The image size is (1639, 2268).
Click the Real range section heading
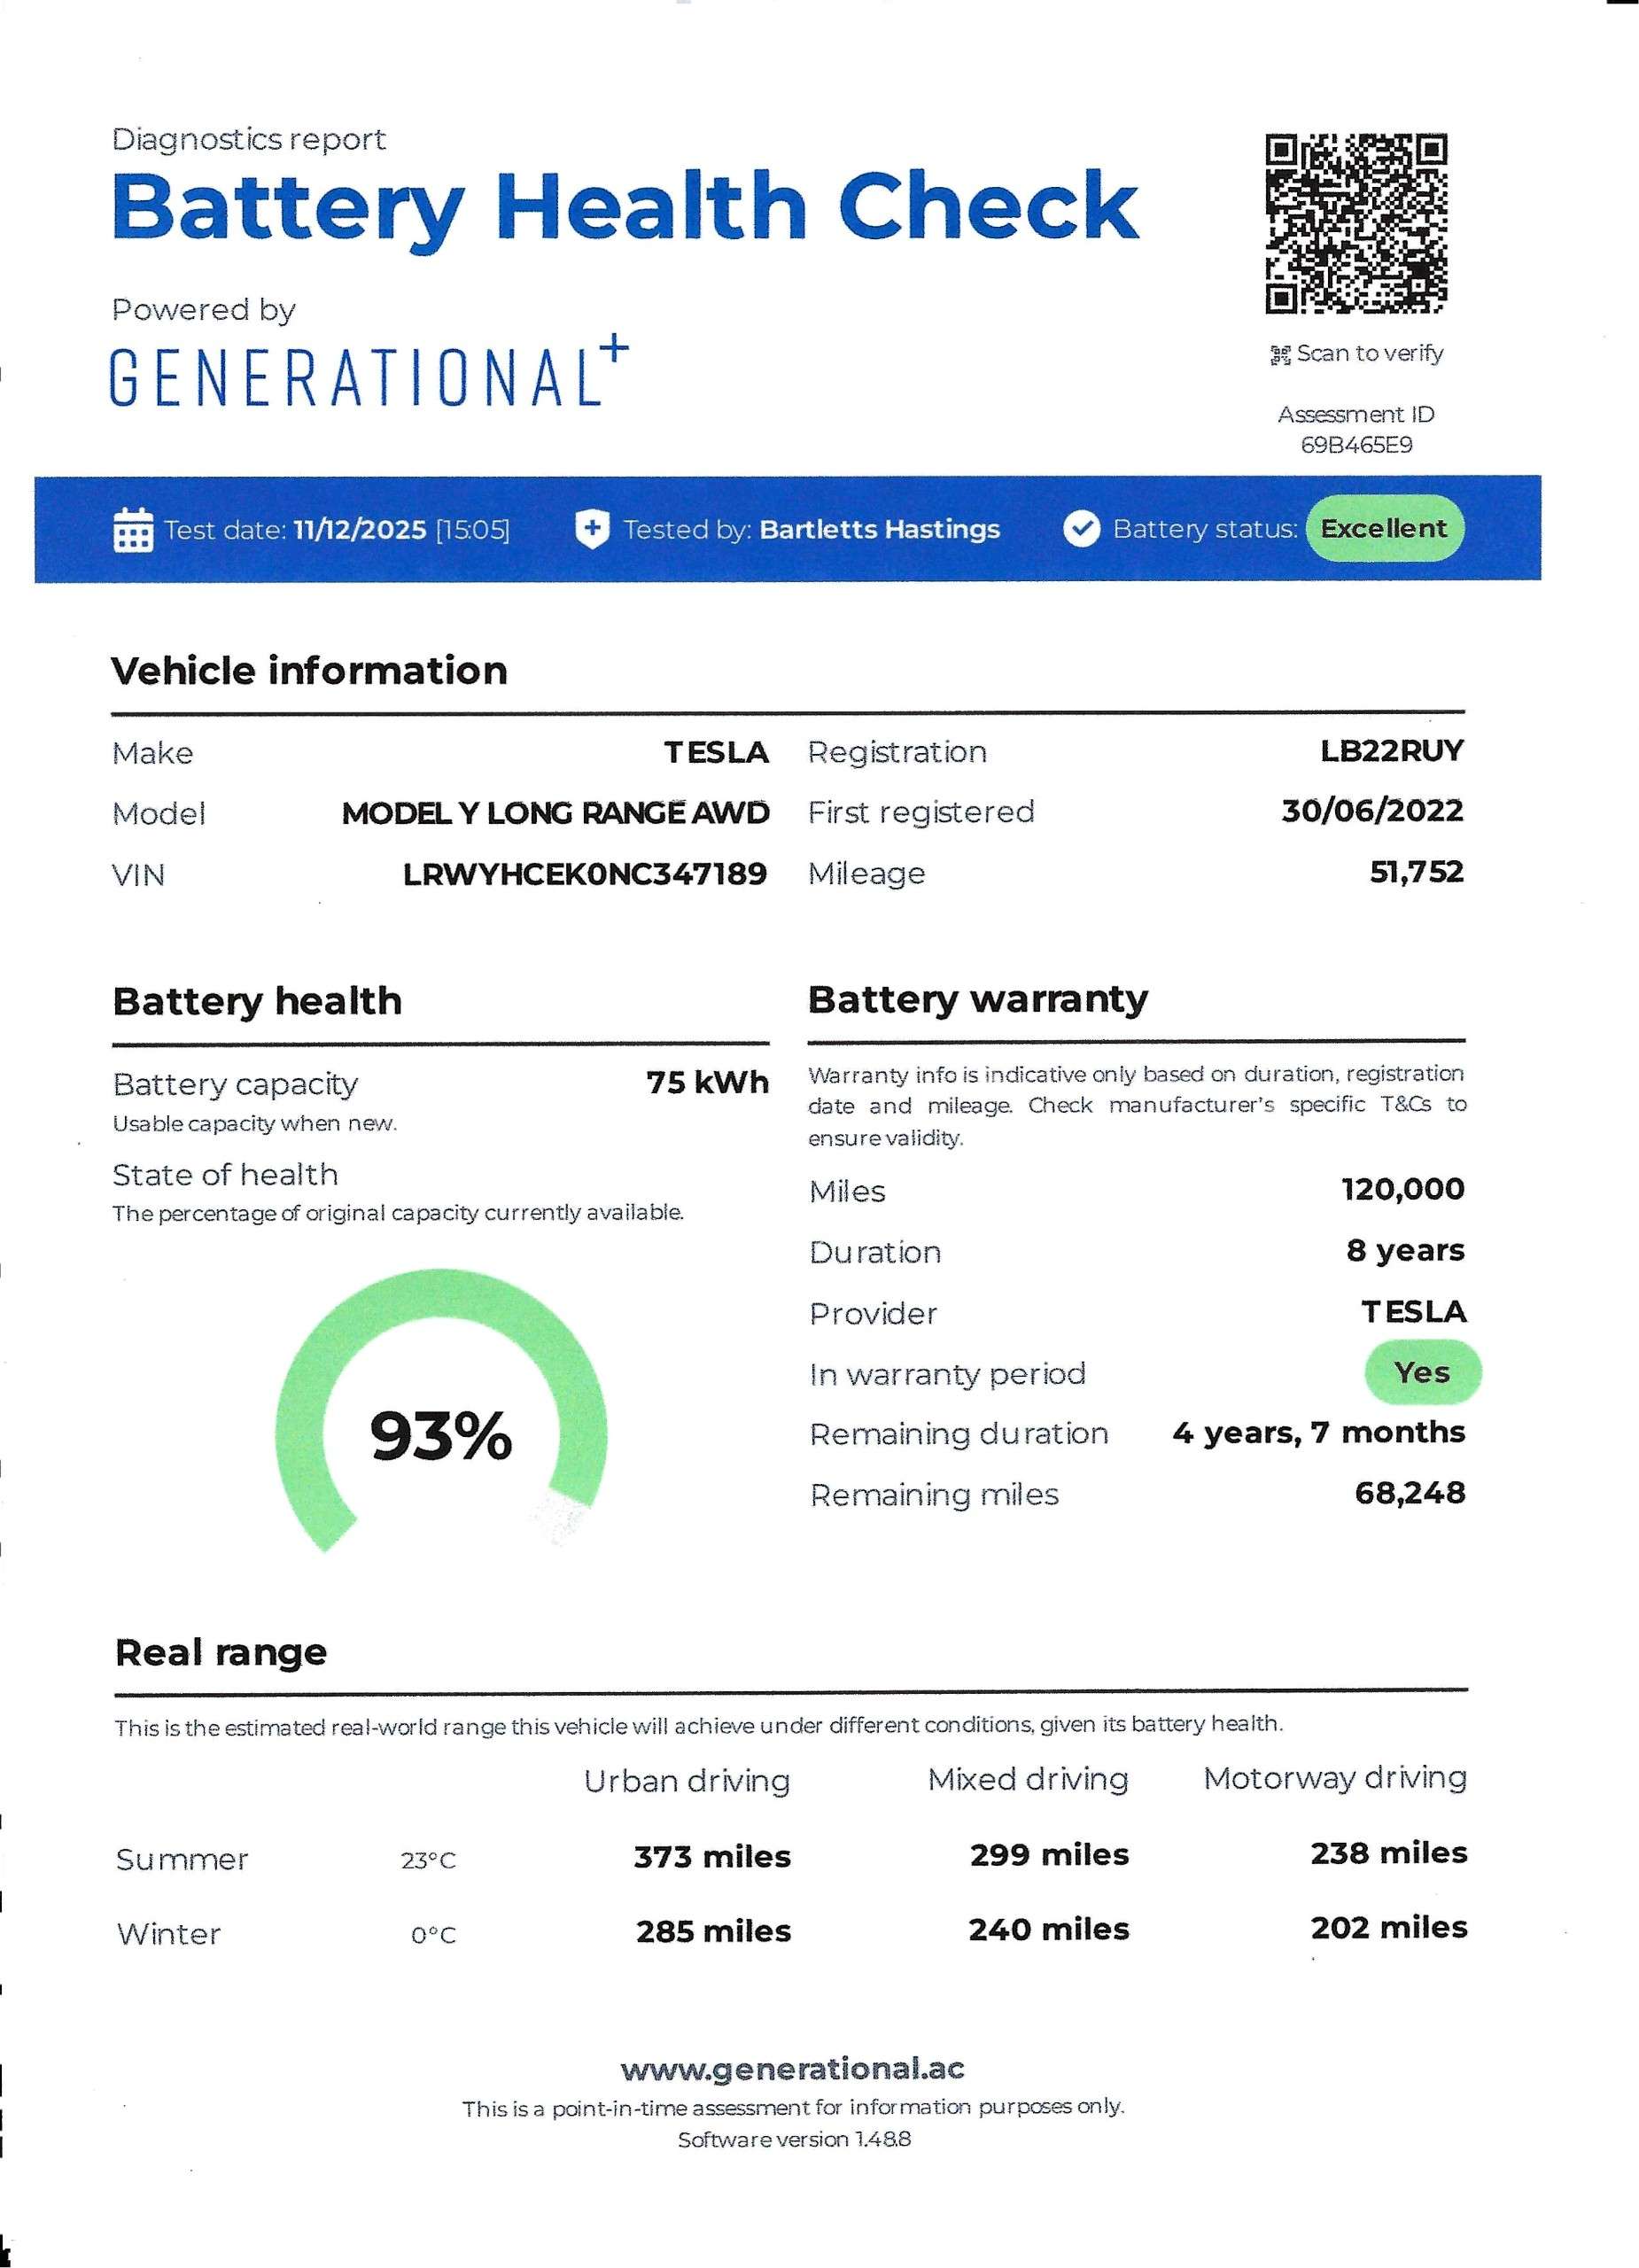coord(221,1652)
